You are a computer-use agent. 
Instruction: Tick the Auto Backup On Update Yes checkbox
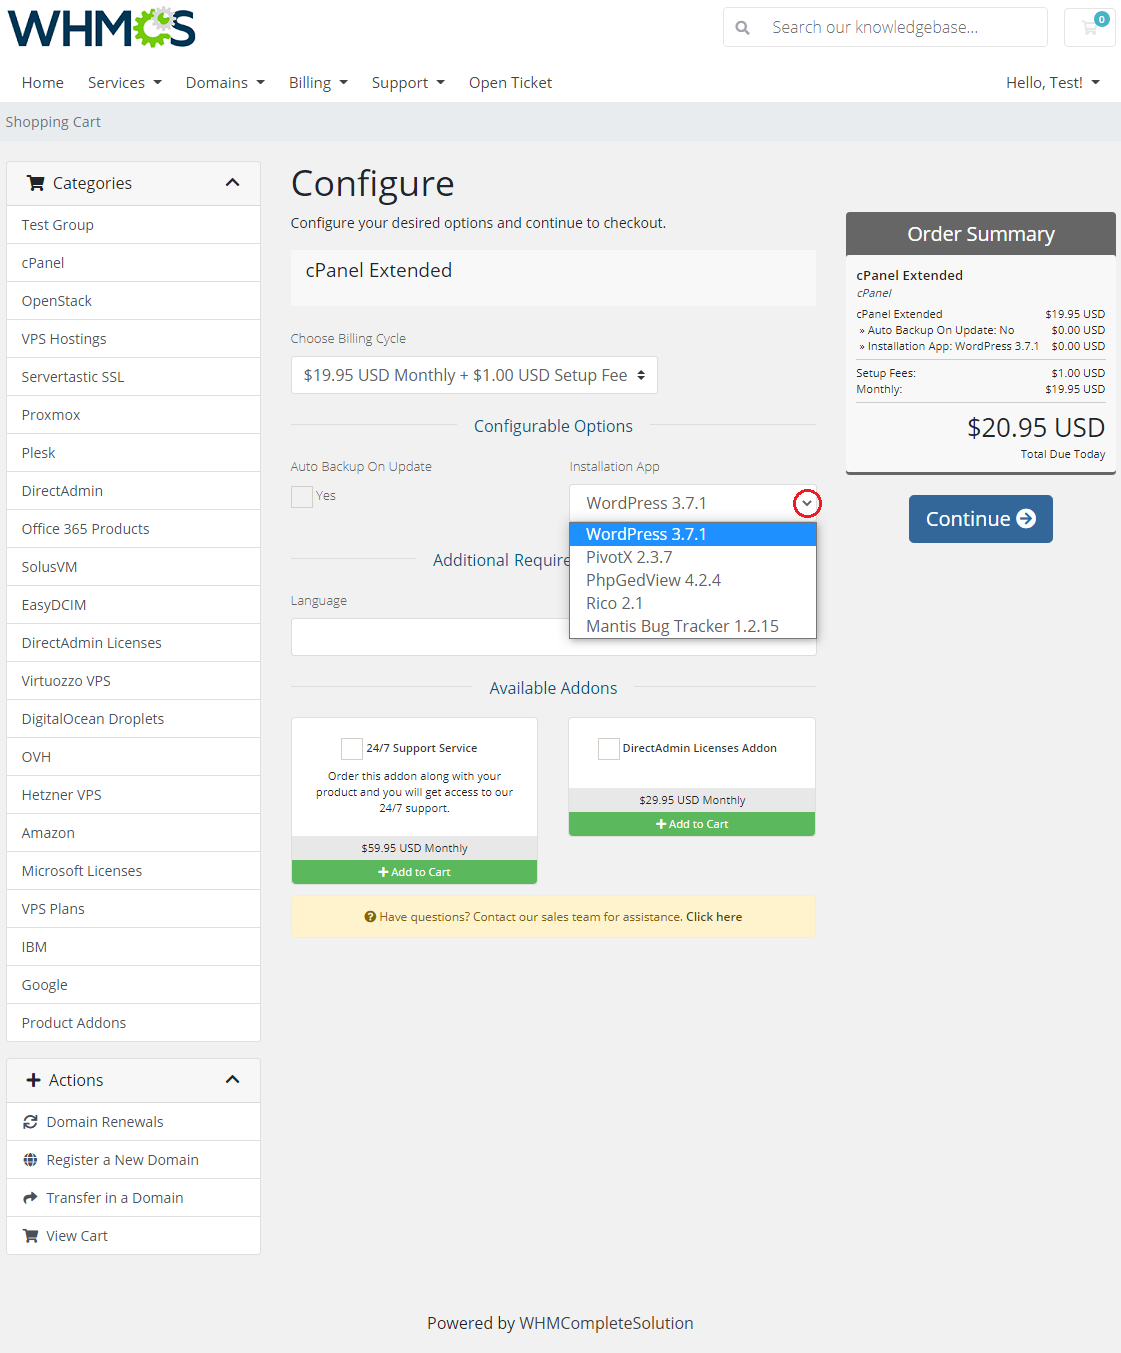tap(302, 497)
